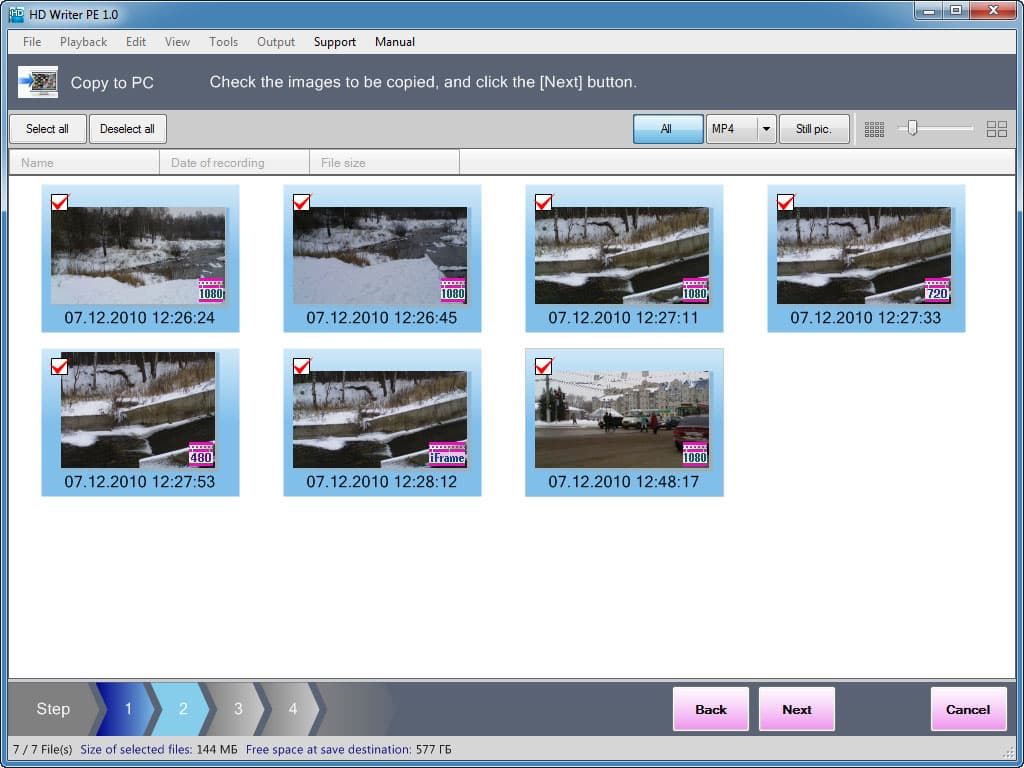This screenshot has width=1024, height=768.
Task: Click iFrame badge on 12:28:12 clip
Action: coord(447,455)
